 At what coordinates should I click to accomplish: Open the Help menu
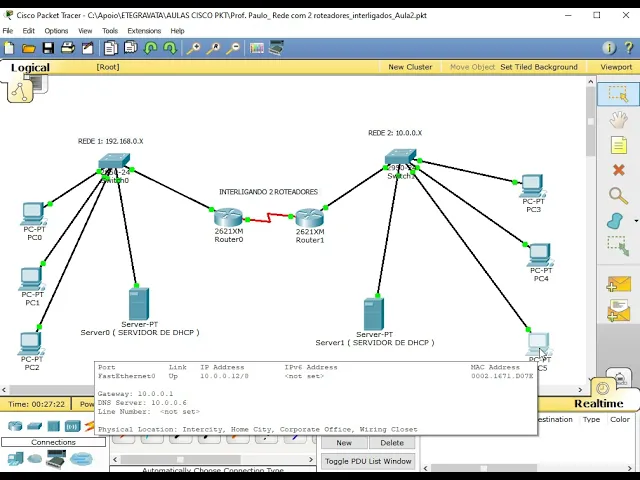point(177,31)
